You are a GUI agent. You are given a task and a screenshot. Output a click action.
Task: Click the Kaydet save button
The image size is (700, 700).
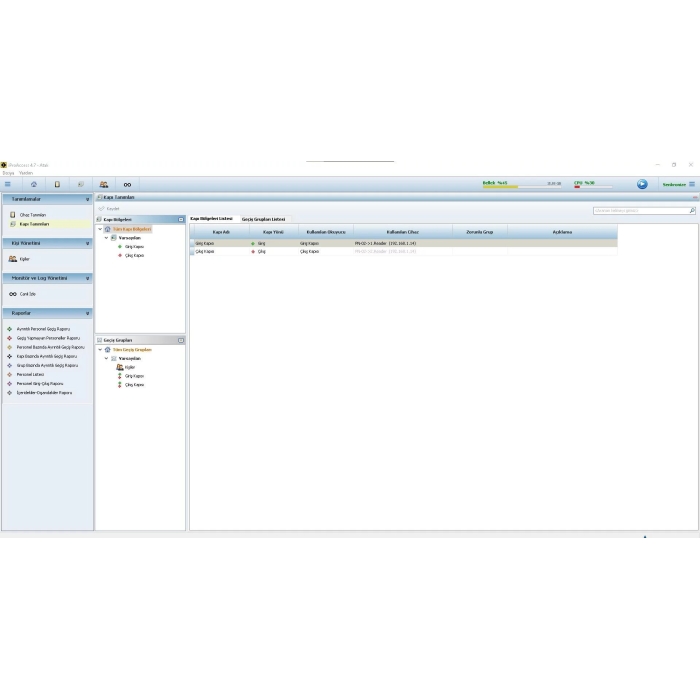[109, 209]
